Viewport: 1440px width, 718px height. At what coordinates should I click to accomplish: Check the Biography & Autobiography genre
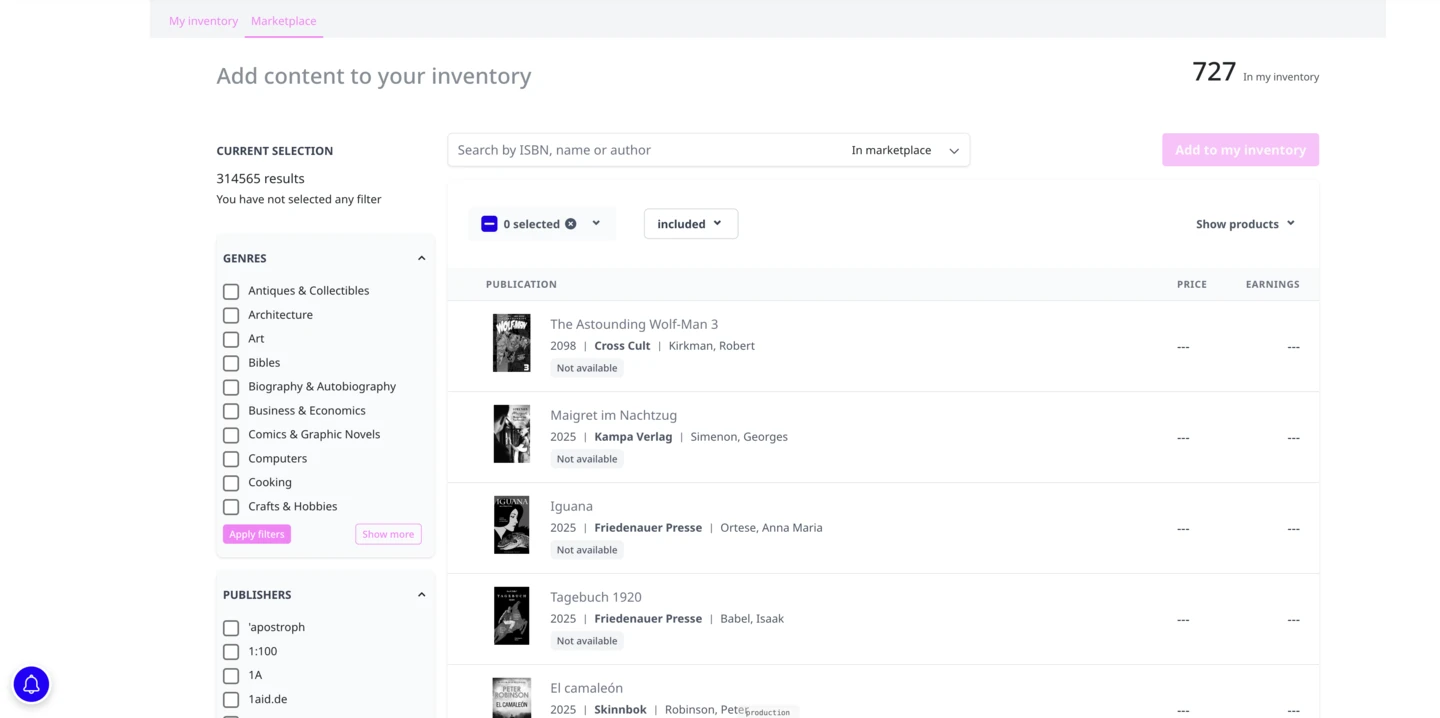pos(231,387)
